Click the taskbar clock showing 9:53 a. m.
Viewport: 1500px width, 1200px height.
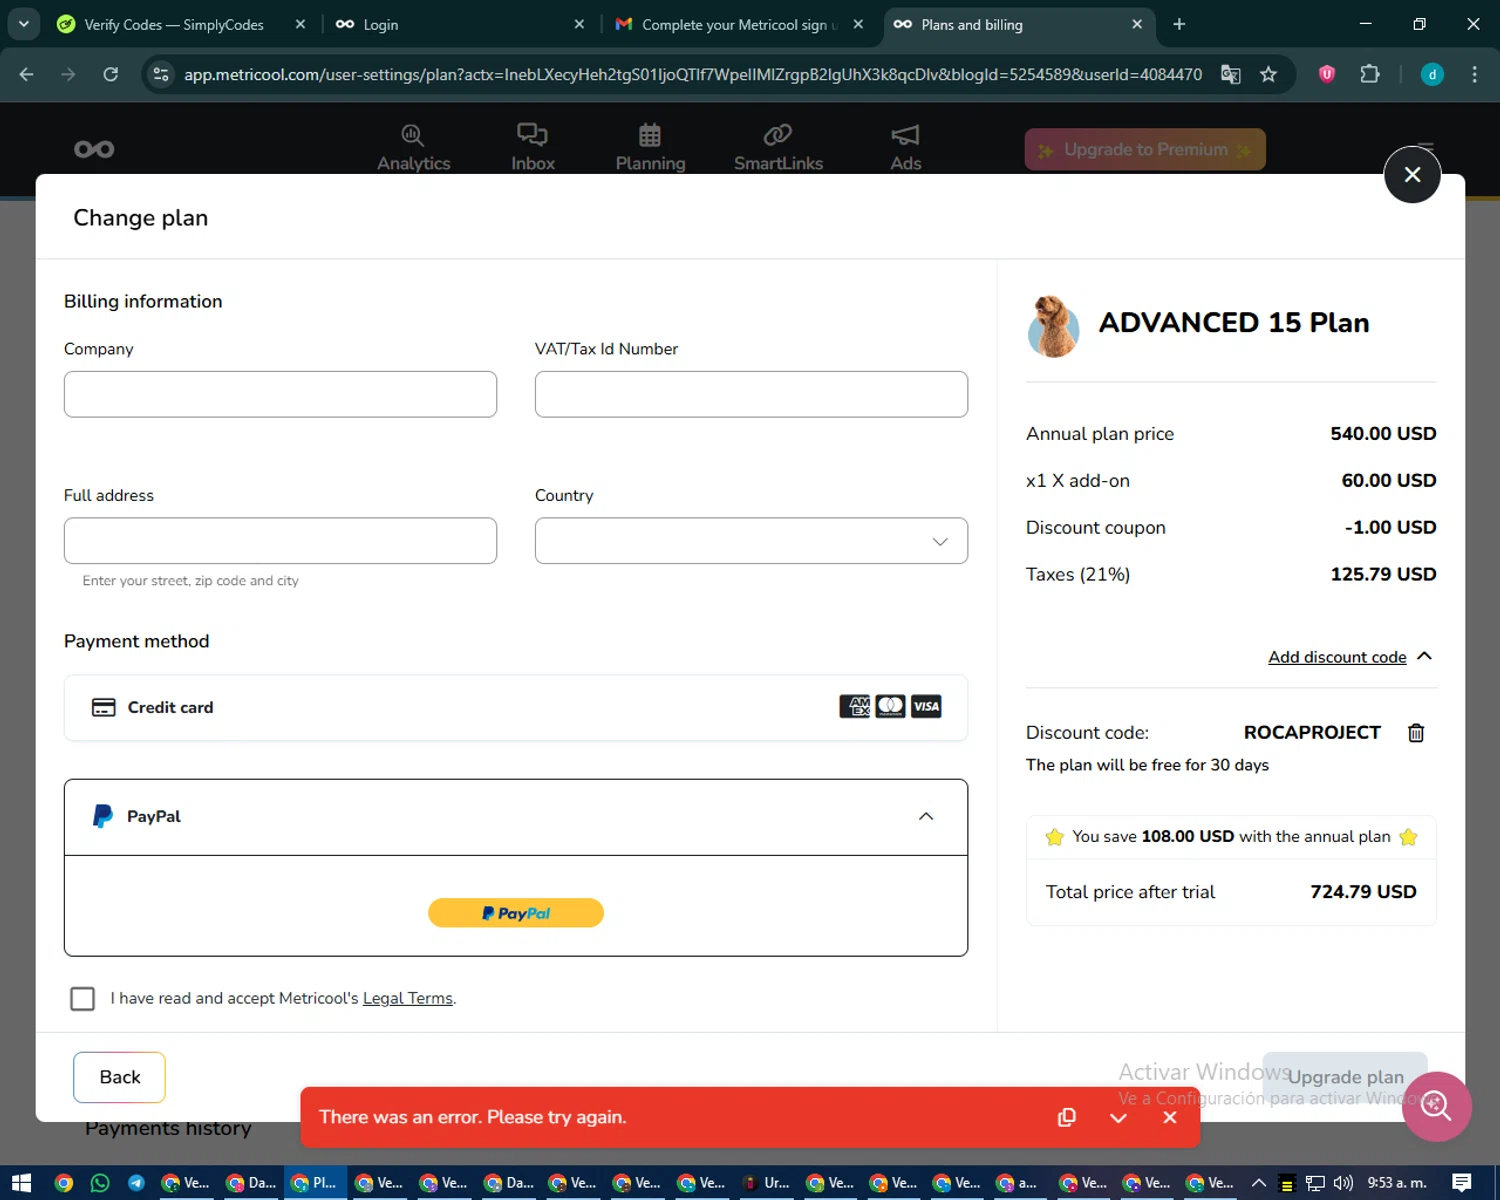tap(1397, 1183)
